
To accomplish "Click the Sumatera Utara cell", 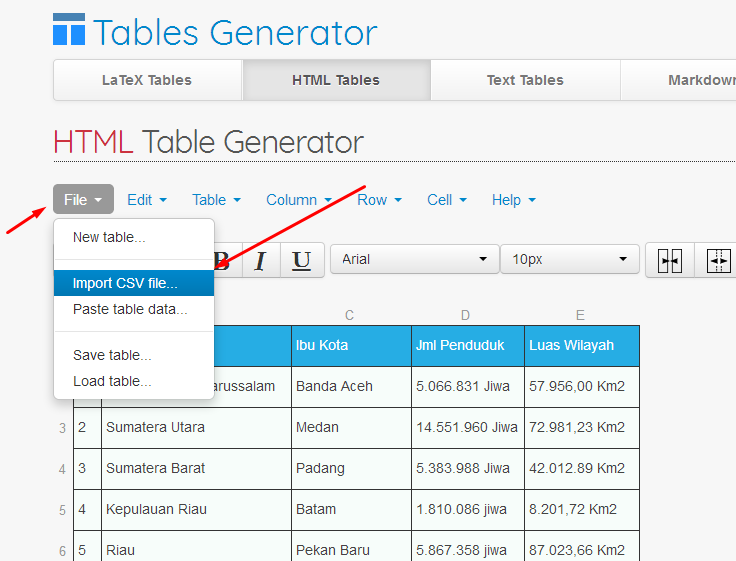I will (x=196, y=428).
